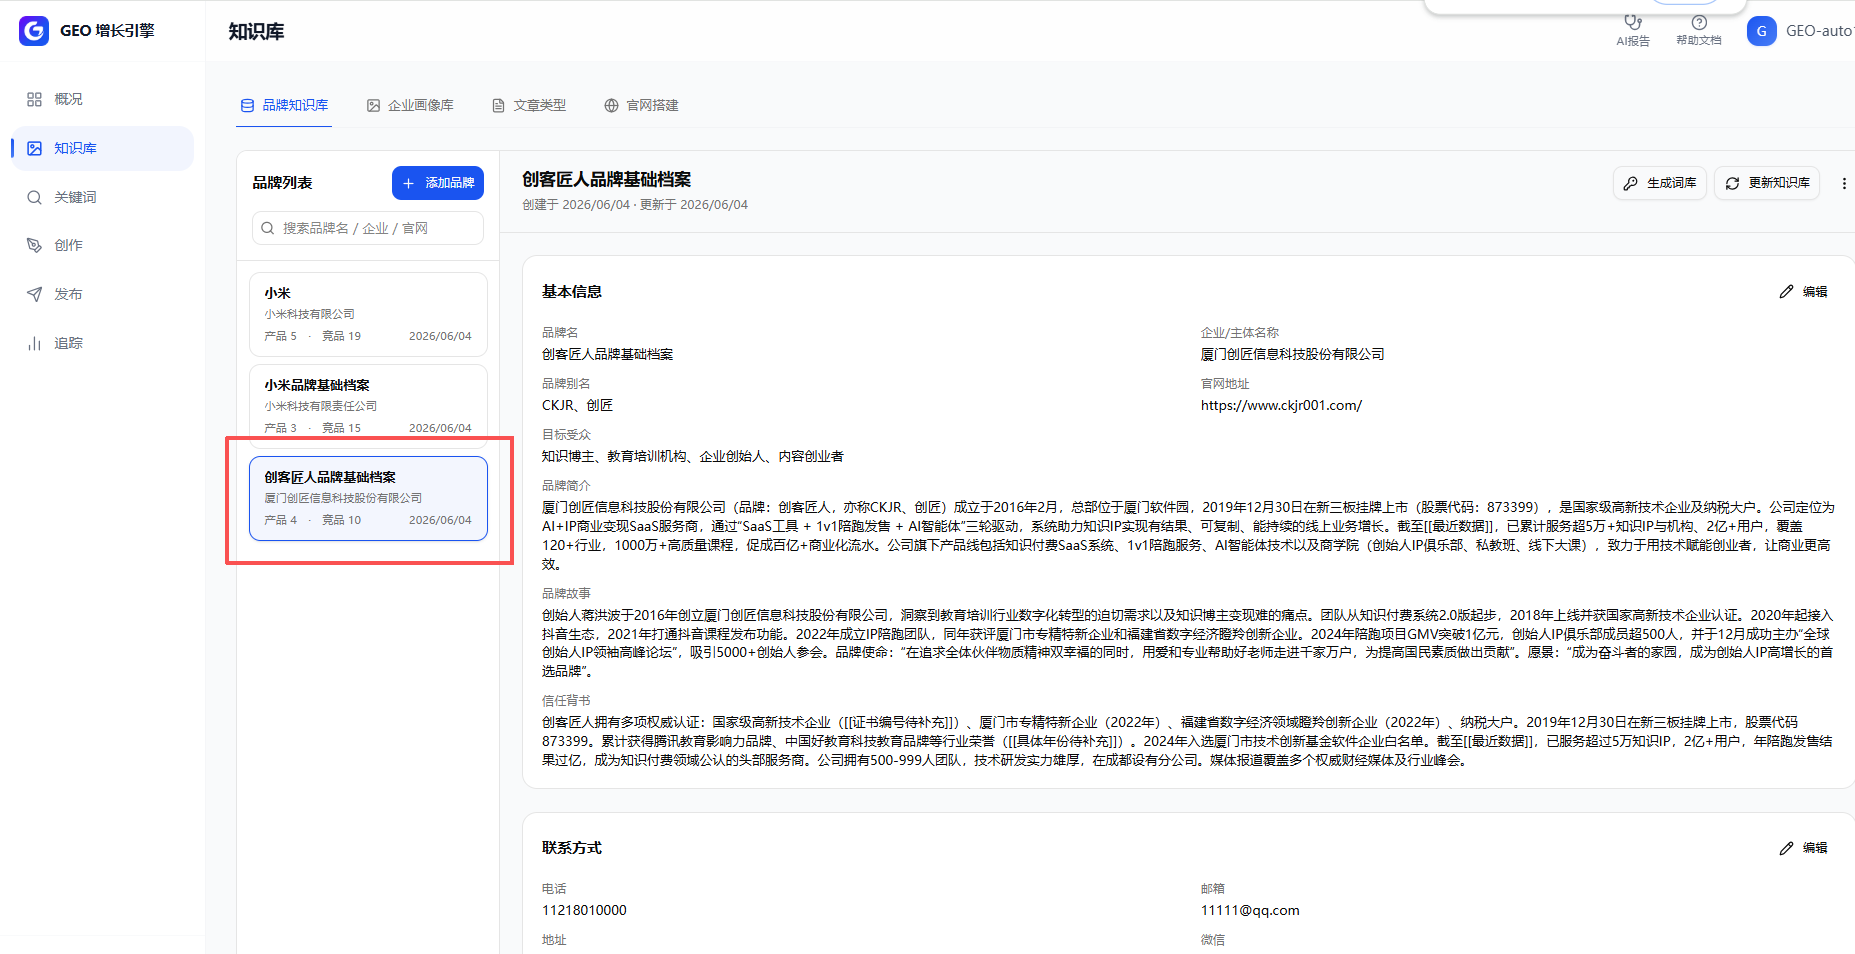Click the search icon in brand search box
This screenshot has width=1855, height=954.
268,228
